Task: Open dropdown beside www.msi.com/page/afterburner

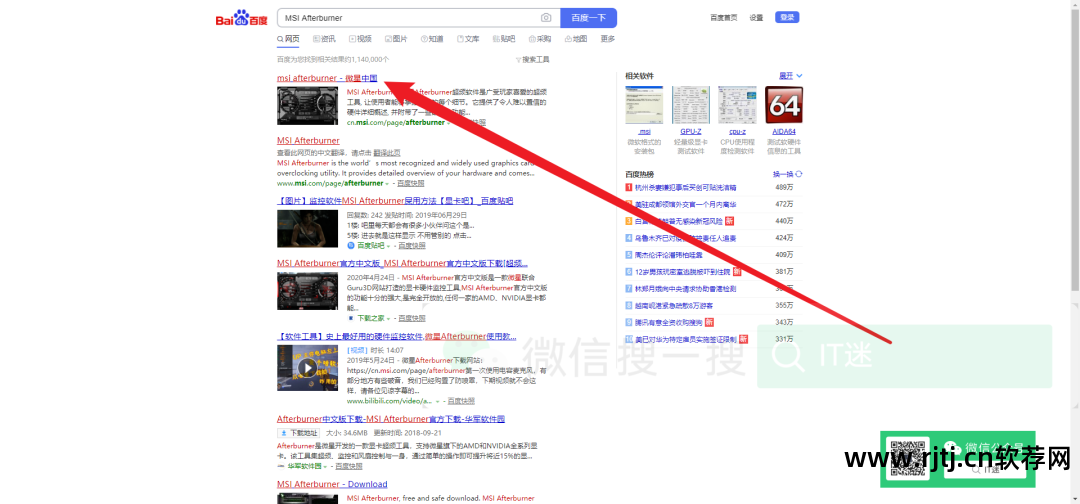Action: pos(388,184)
